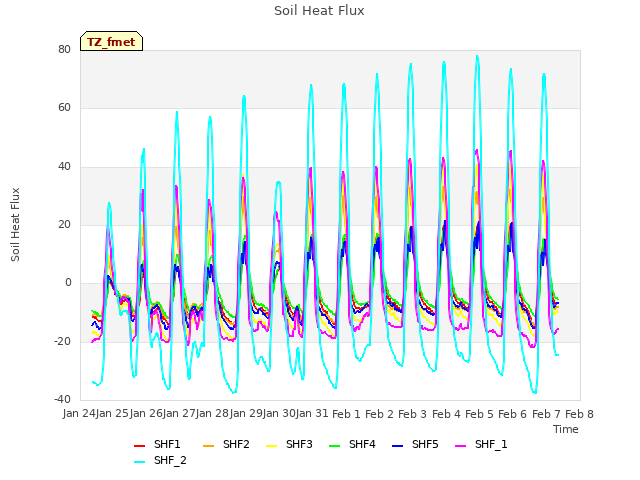Screen dimensions: 640x480
Task: Click the 20 y-axis tick label
Action: pyautogui.click(x=64, y=224)
